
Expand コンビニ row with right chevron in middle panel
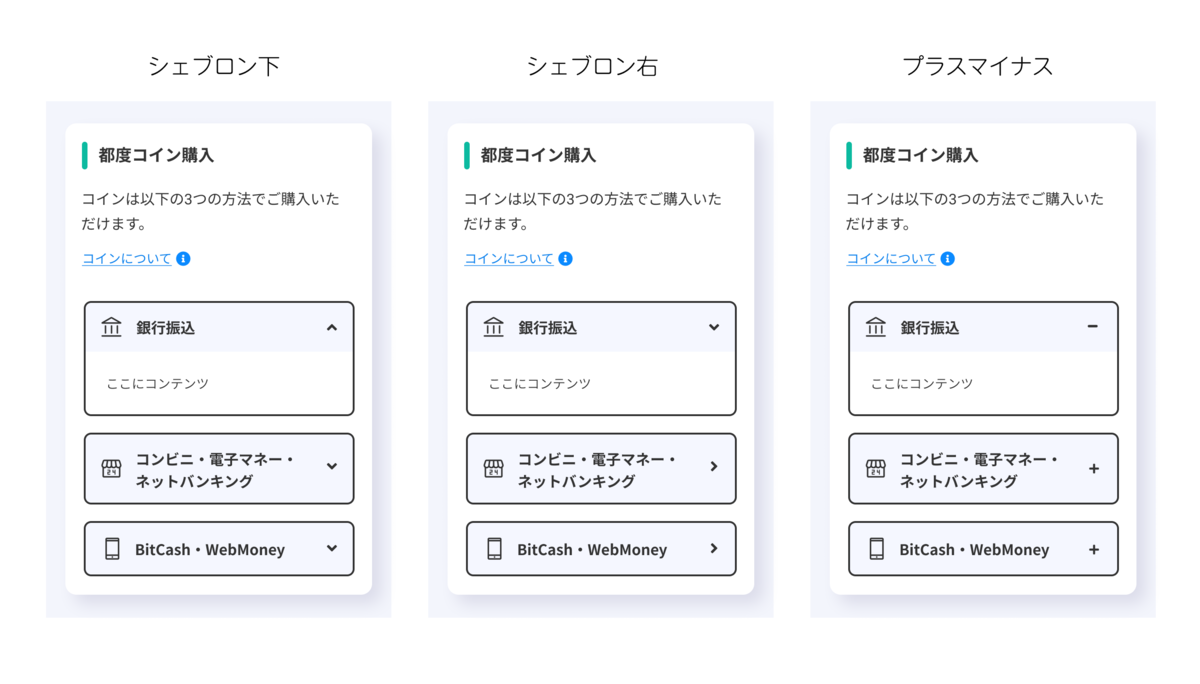pyautogui.click(x=713, y=466)
